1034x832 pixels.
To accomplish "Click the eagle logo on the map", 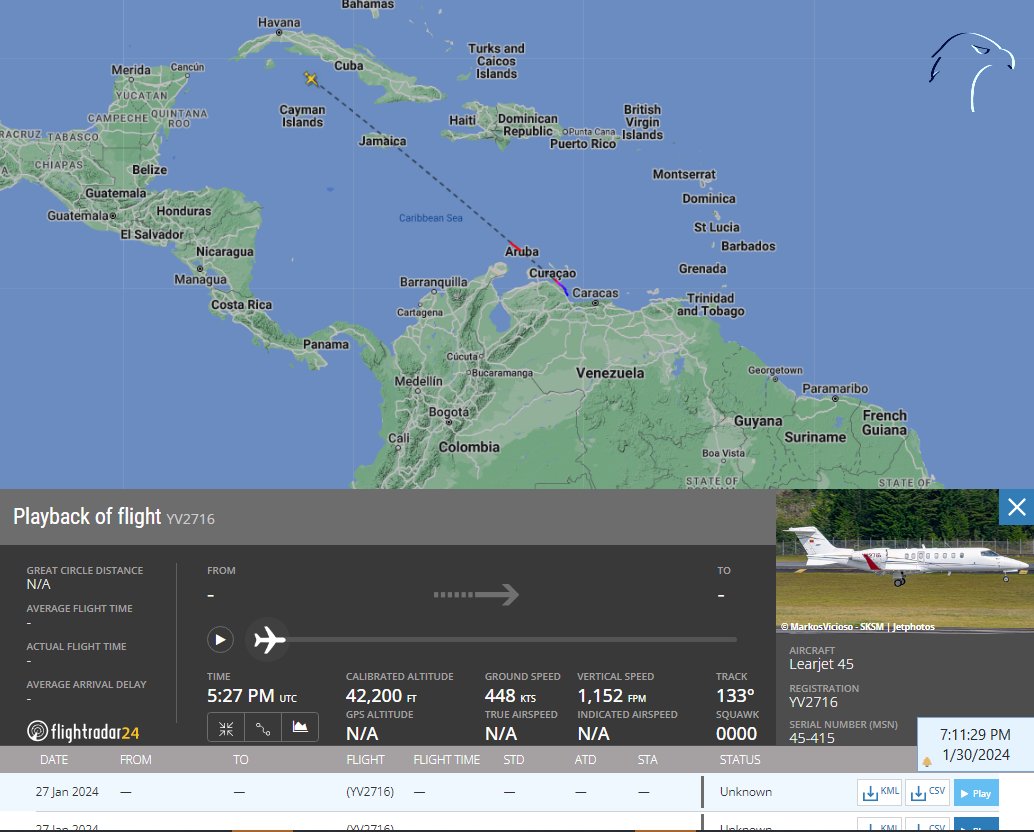I will pyautogui.click(x=972, y=71).
